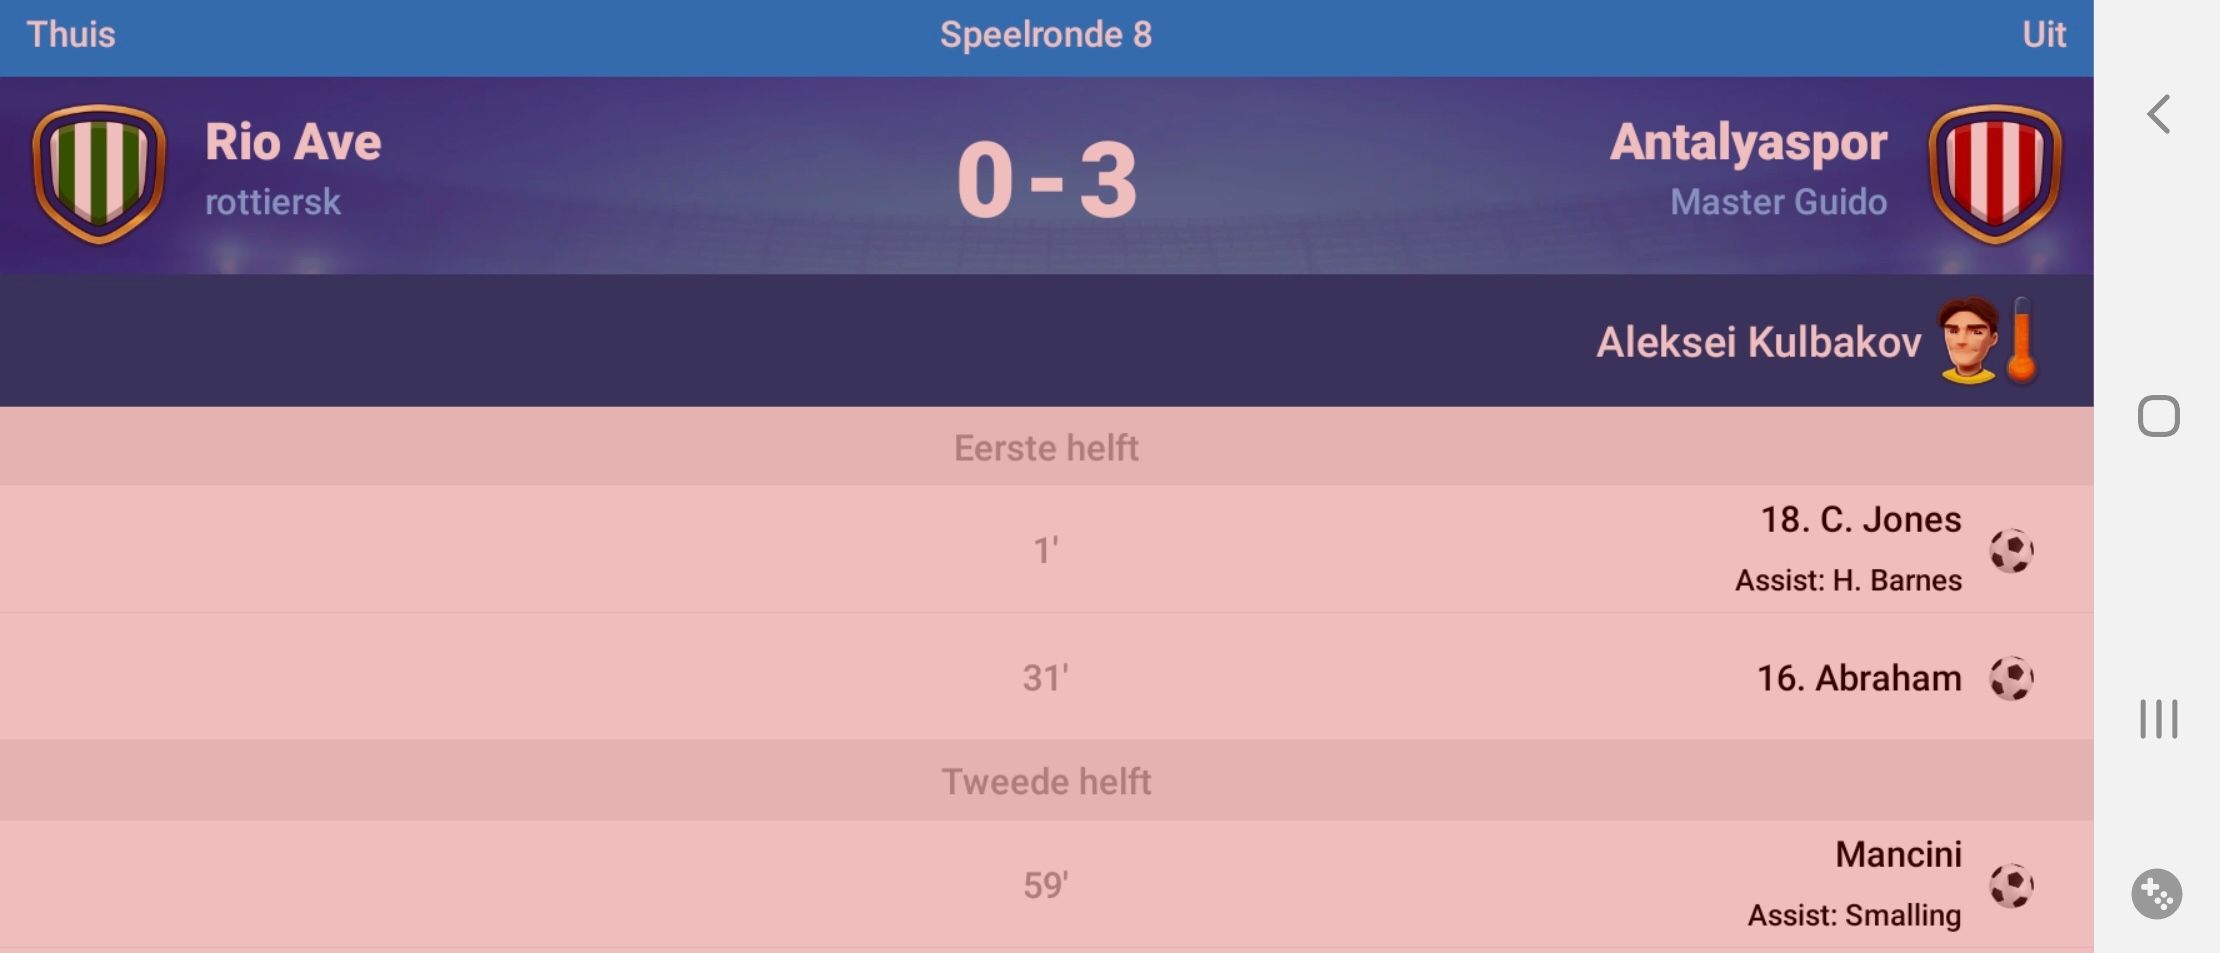Tap the goal ball icon for C. Jones
2220x953 pixels.
coord(2011,550)
